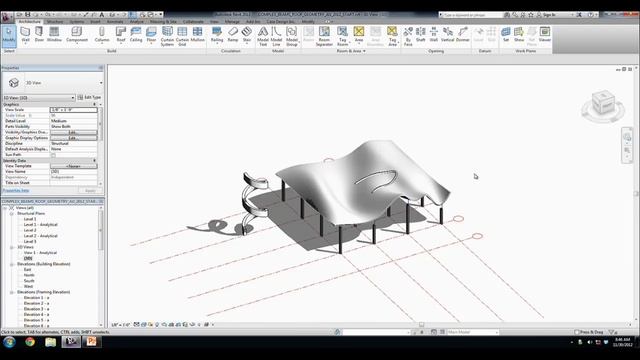Pick the Roof tool
Screen dimensions: 640x360
click(x=121, y=34)
